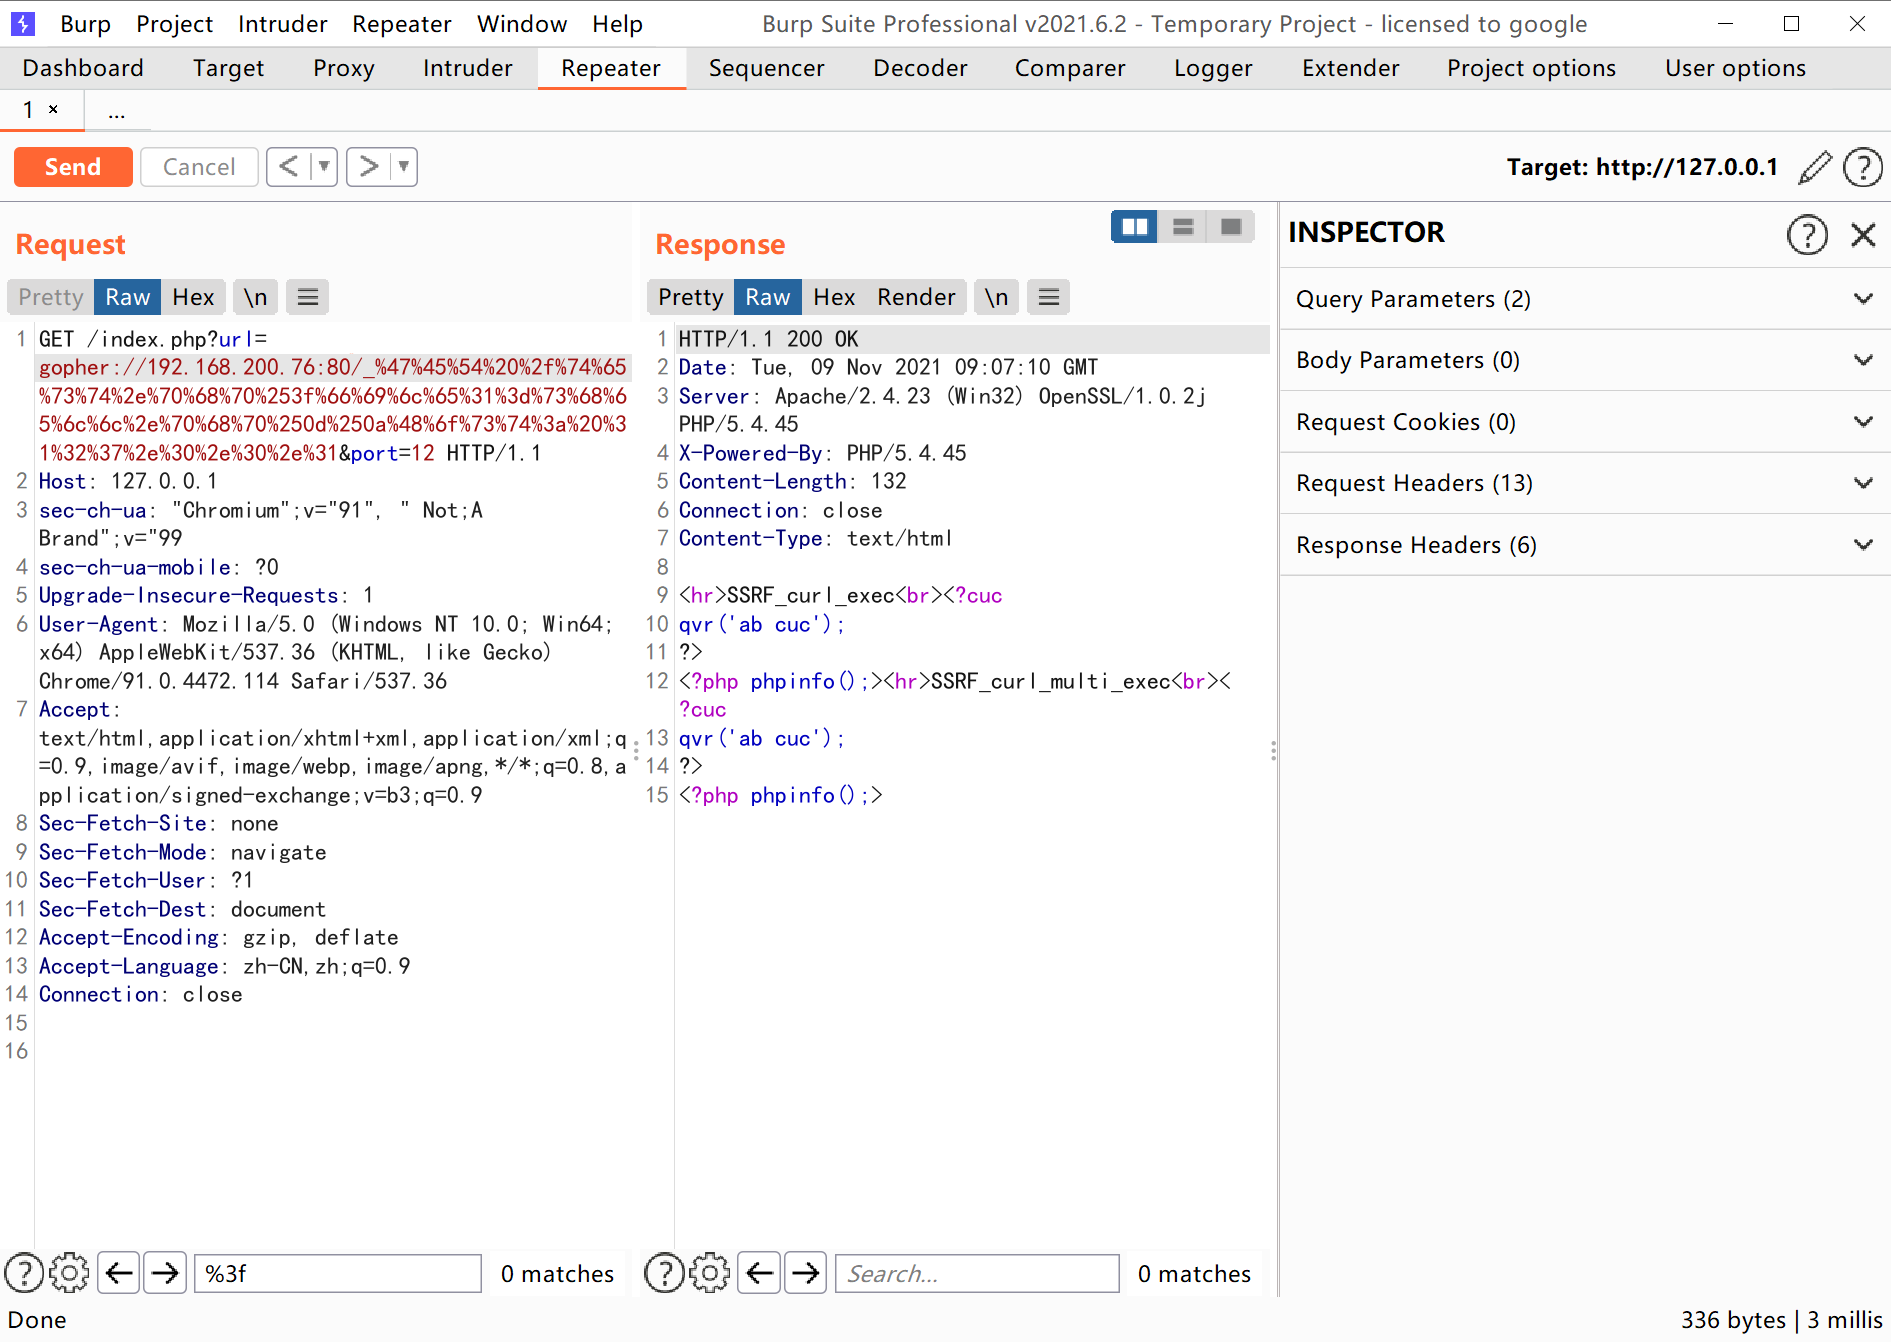This screenshot has width=1891, height=1342.
Task: Open Response search help icon
Action: pyautogui.click(x=664, y=1273)
